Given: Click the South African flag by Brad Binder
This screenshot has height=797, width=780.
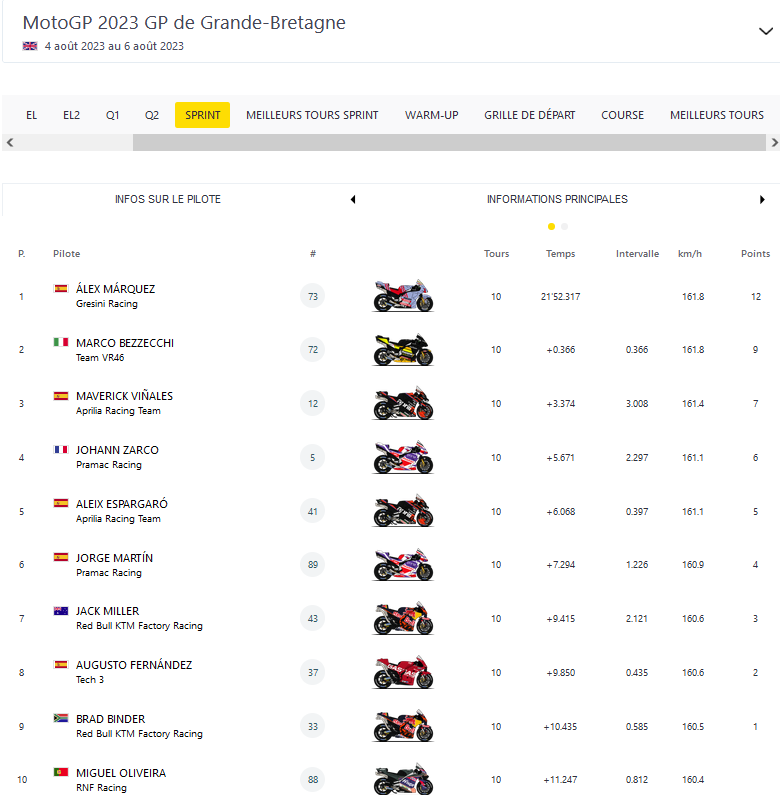Looking at the screenshot, I should coord(61,719).
